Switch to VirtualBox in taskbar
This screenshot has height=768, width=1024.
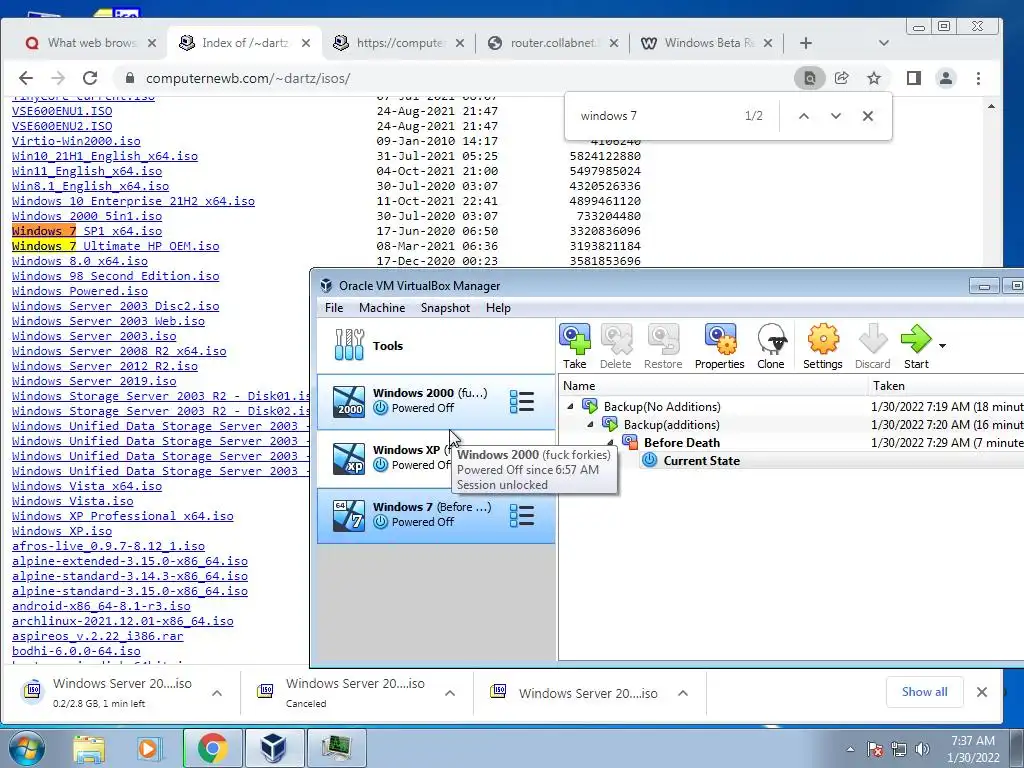[x=273, y=748]
